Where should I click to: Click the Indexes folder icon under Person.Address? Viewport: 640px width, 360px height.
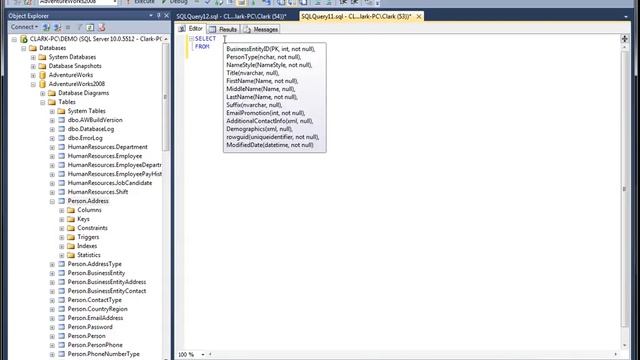point(71,246)
